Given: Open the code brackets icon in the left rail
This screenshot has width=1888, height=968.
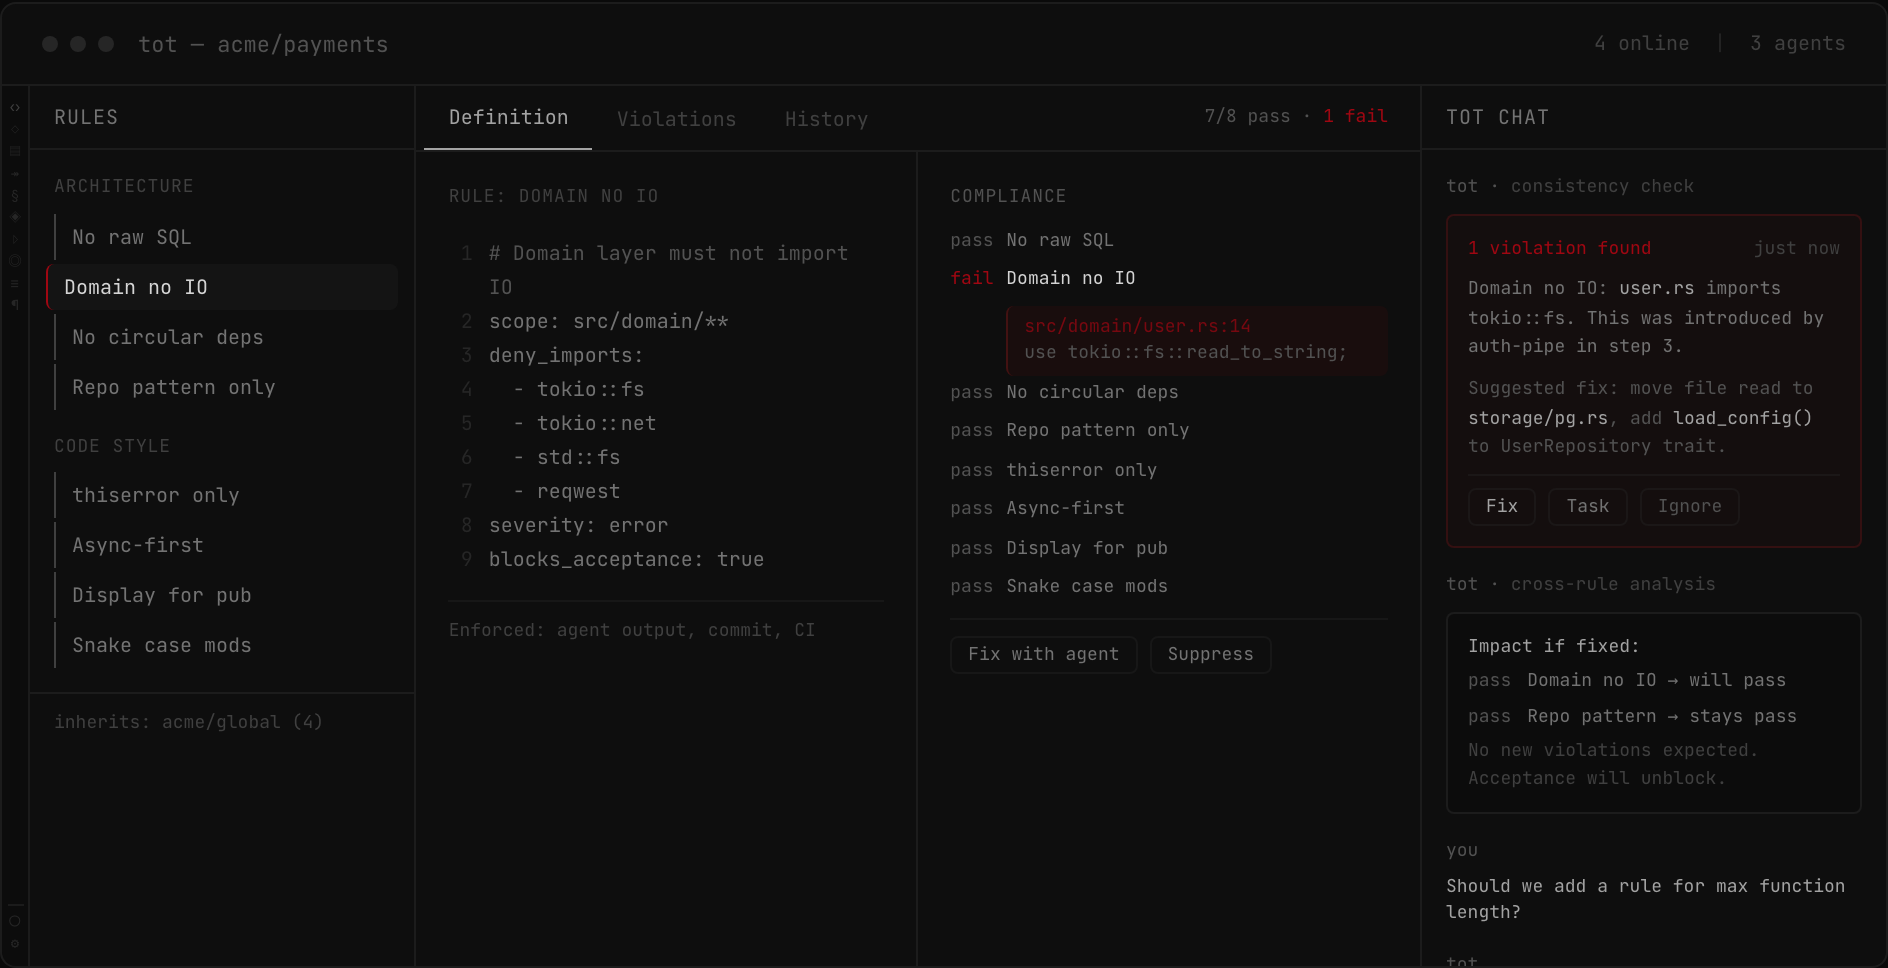Looking at the screenshot, I should [x=15, y=107].
